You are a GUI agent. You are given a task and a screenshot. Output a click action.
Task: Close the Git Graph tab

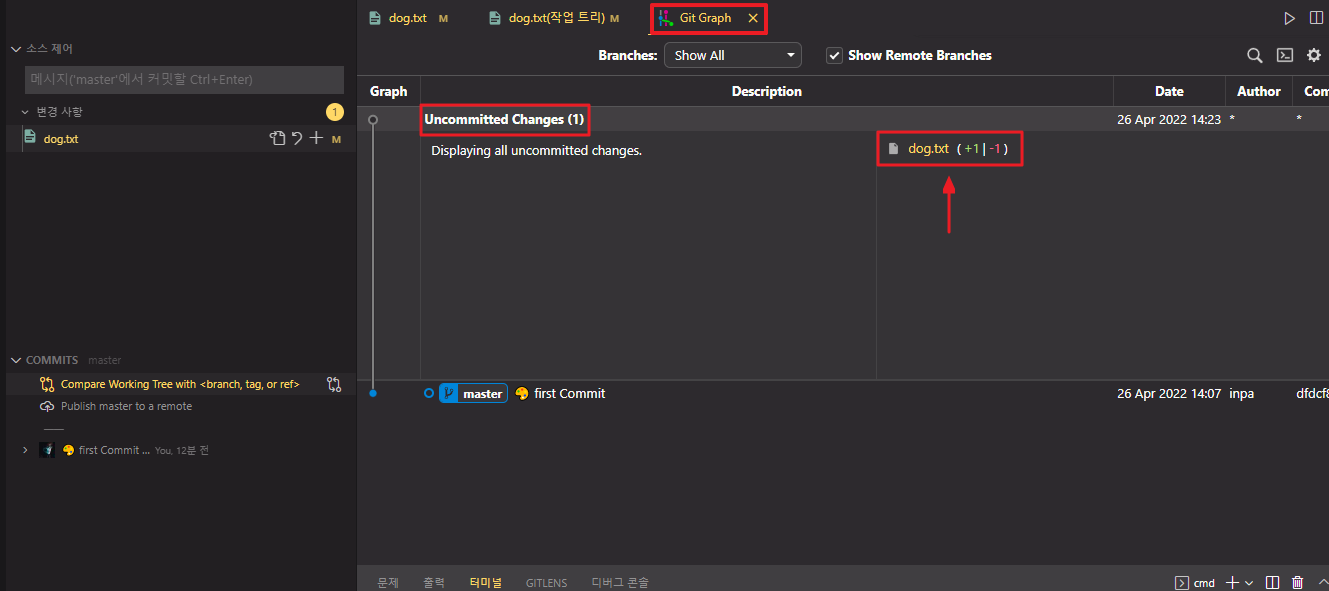coord(753,18)
